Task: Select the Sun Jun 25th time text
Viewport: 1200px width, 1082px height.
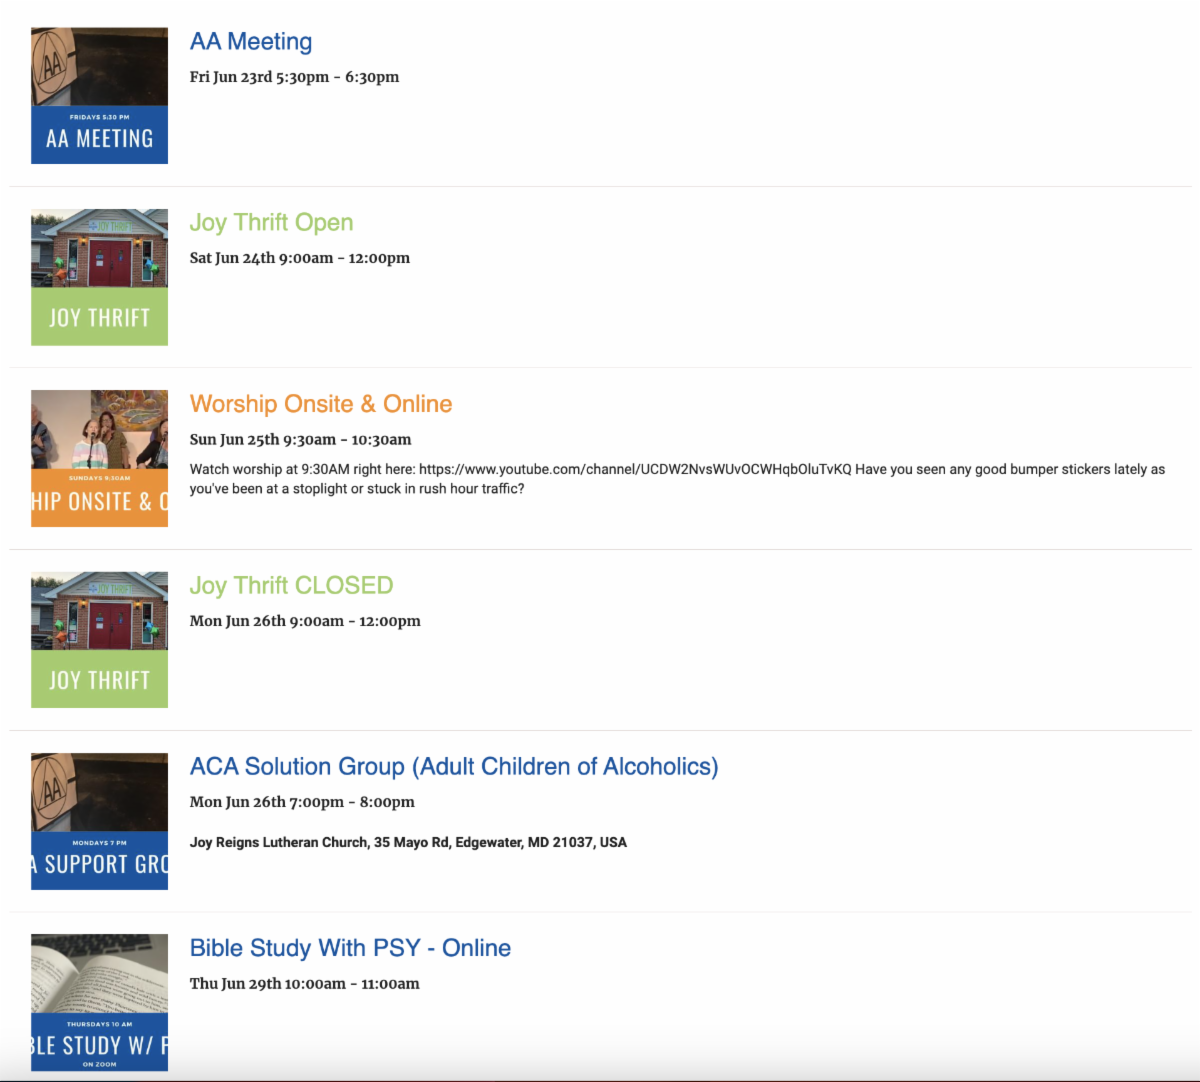Action: coord(300,440)
